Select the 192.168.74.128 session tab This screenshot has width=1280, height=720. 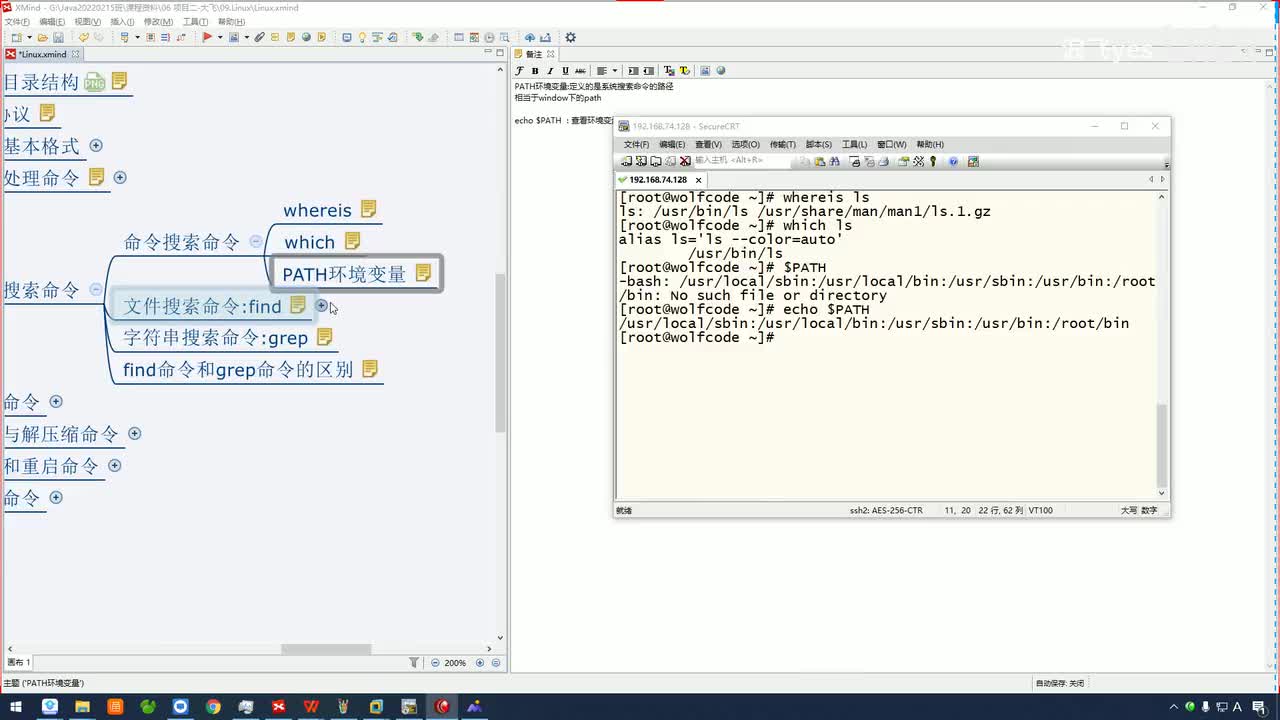click(657, 180)
